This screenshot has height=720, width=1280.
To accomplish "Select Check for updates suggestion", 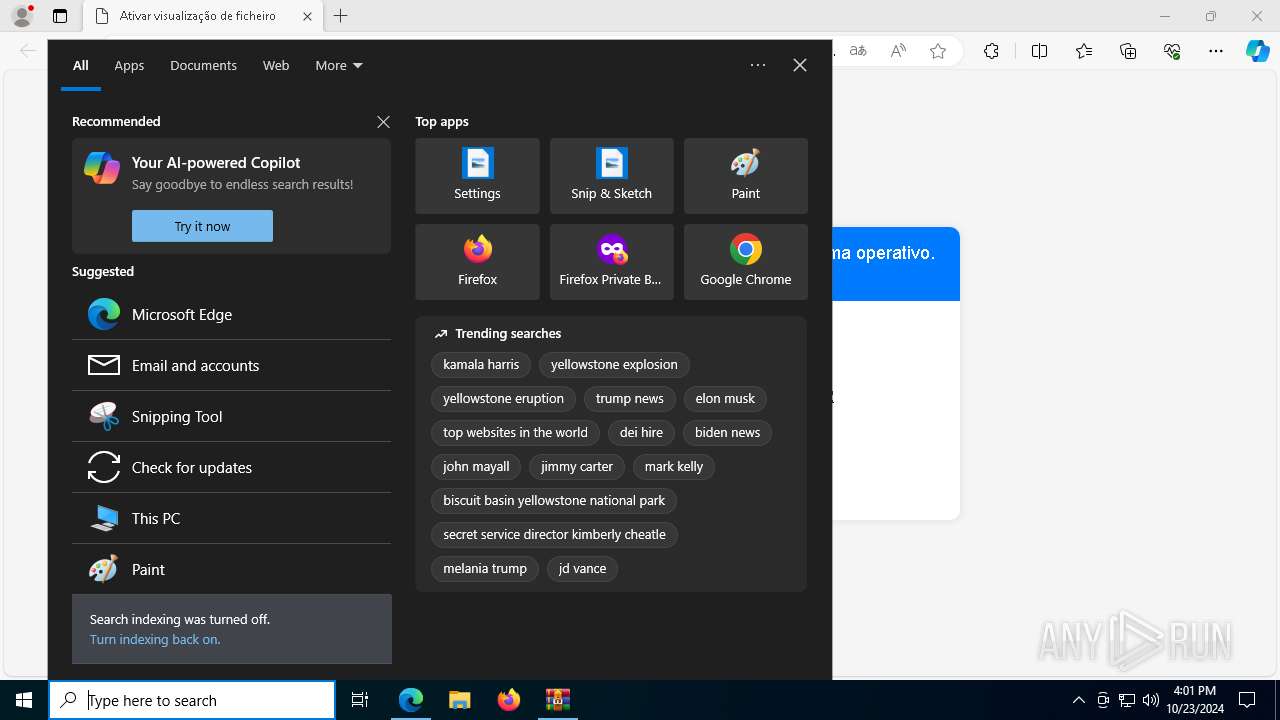I will tap(231, 467).
